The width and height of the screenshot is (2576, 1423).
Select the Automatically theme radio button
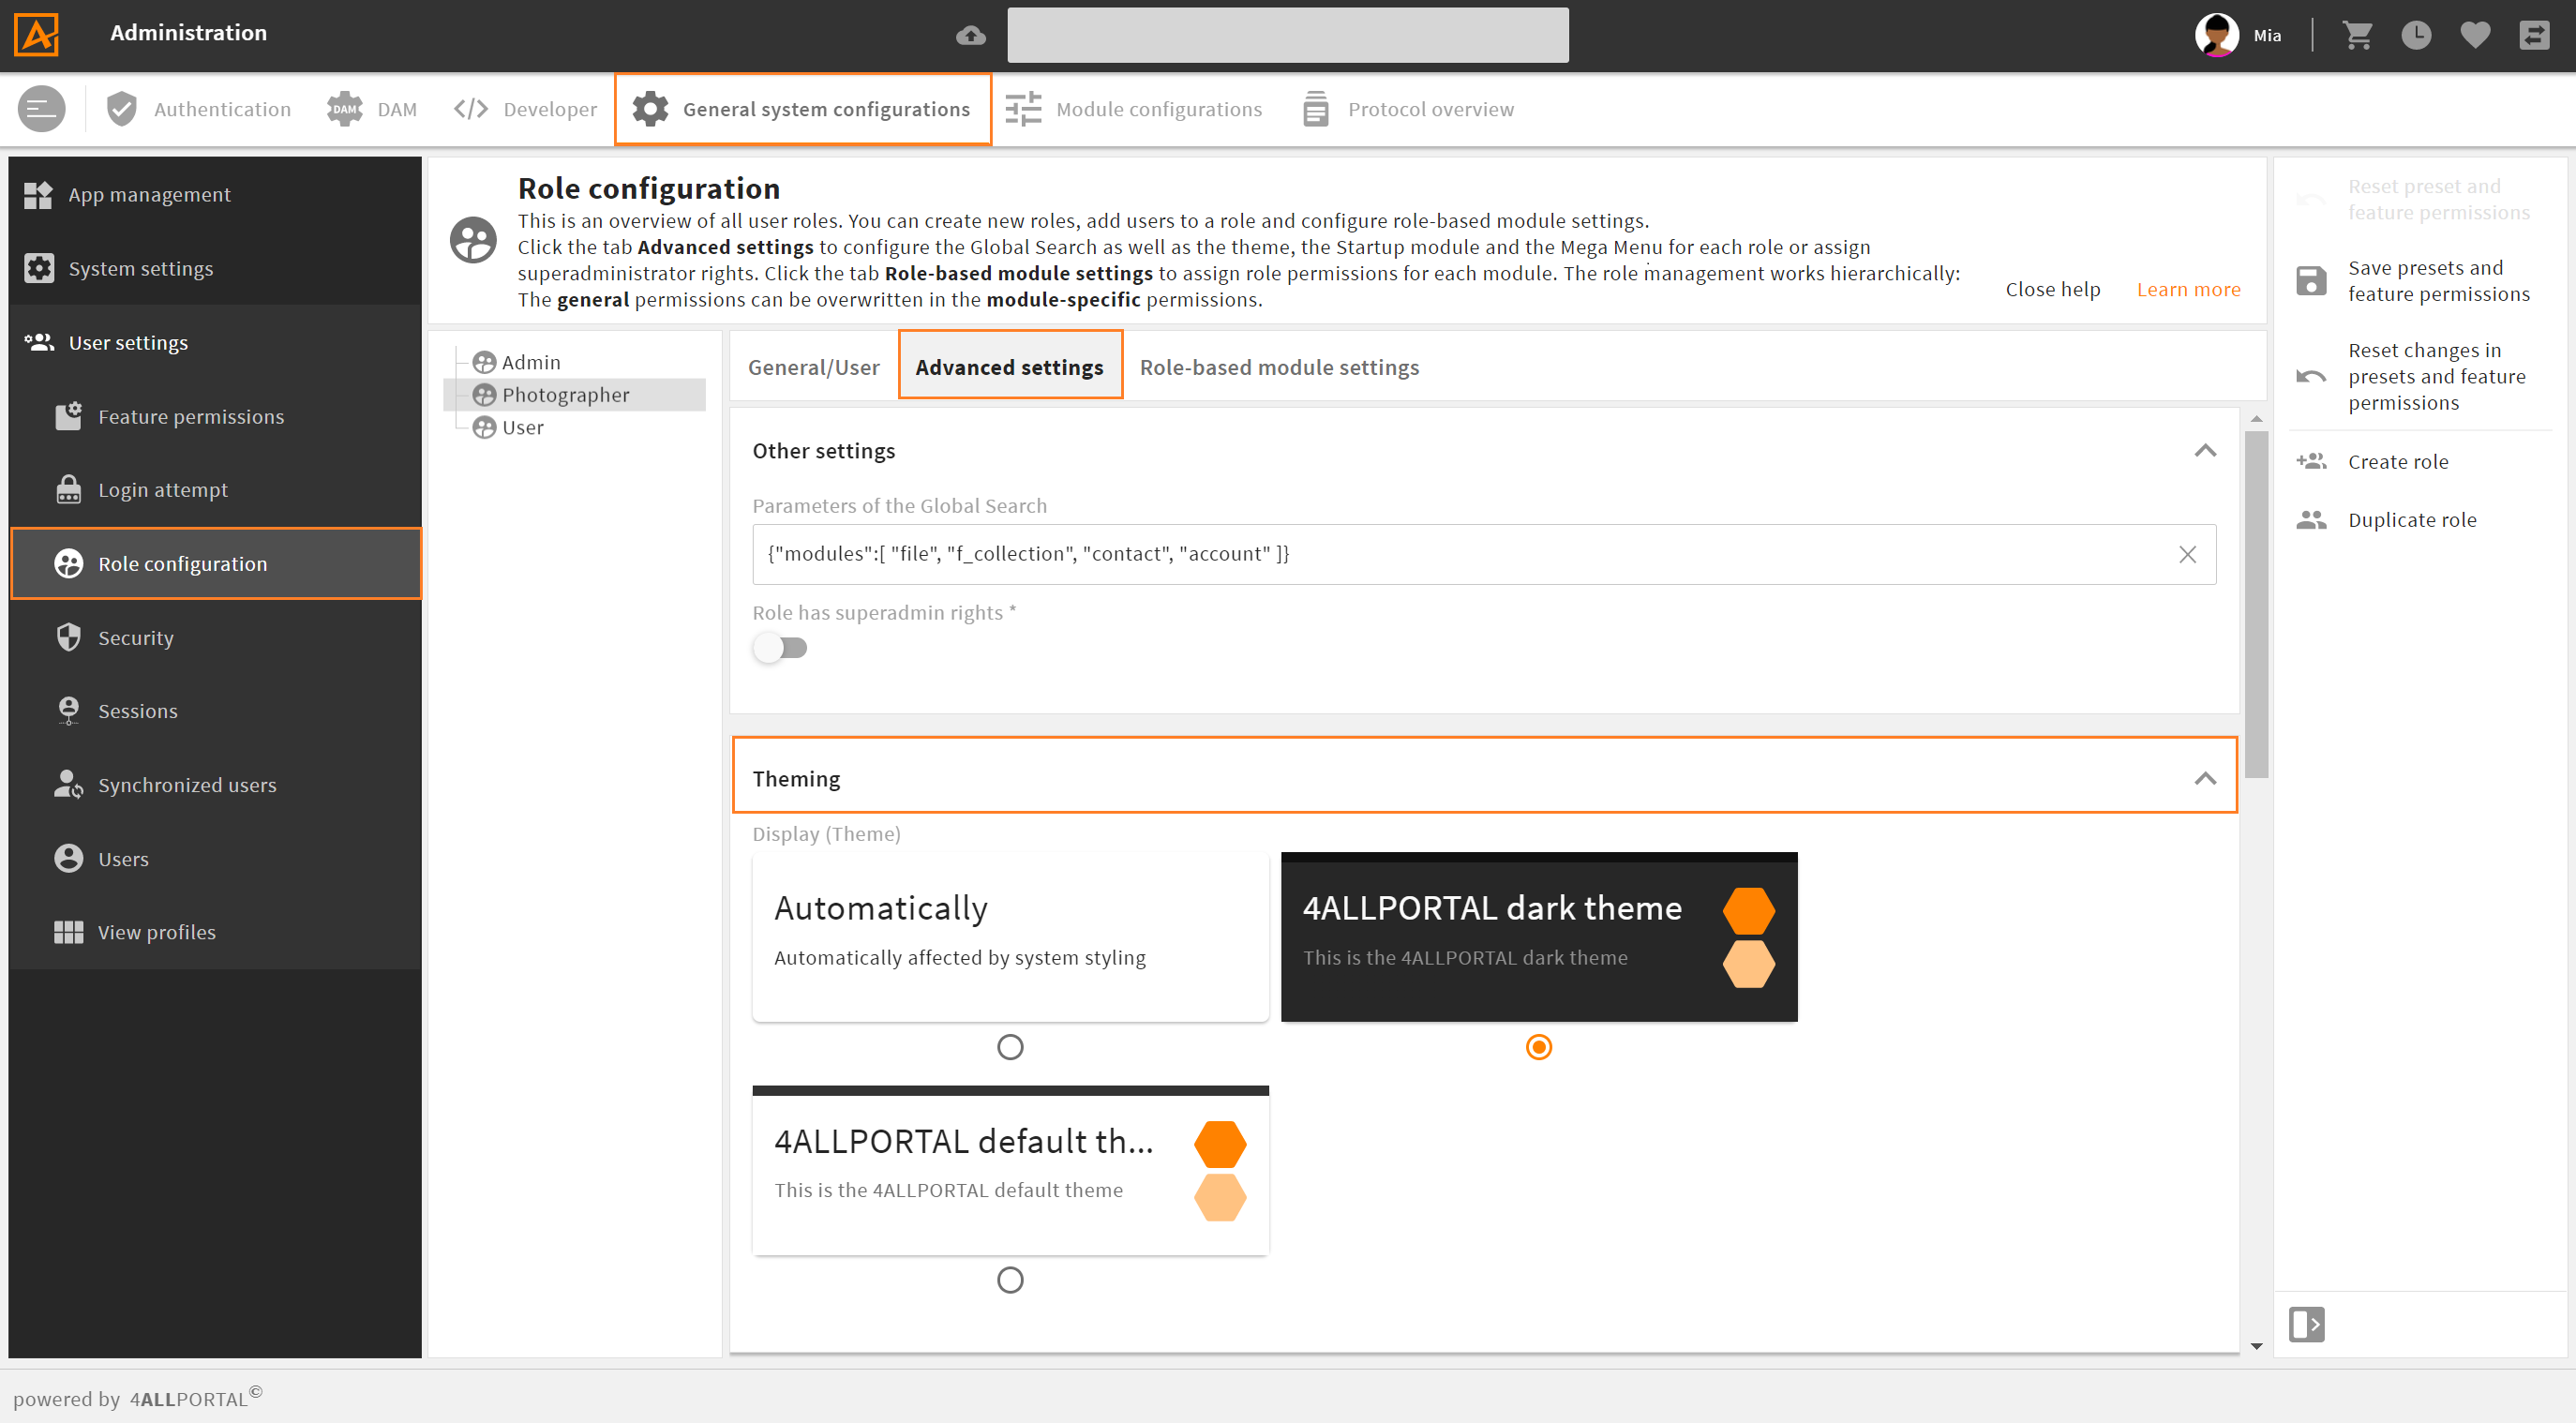1010,1047
